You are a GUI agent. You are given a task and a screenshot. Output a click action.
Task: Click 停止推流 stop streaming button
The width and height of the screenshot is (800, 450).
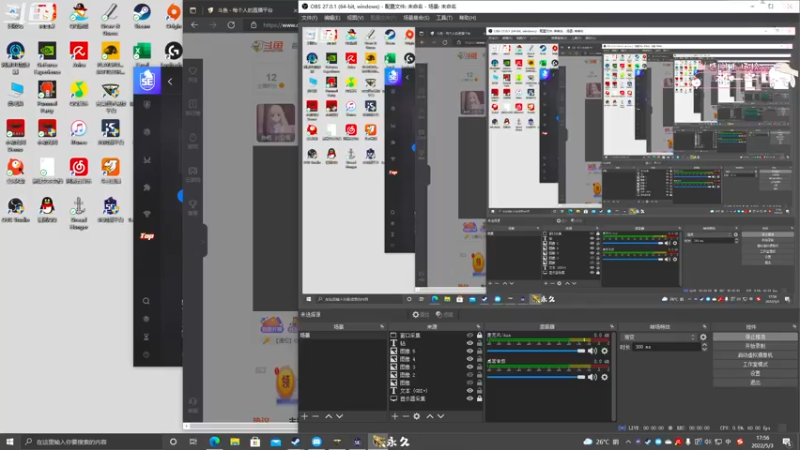point(755,337)
